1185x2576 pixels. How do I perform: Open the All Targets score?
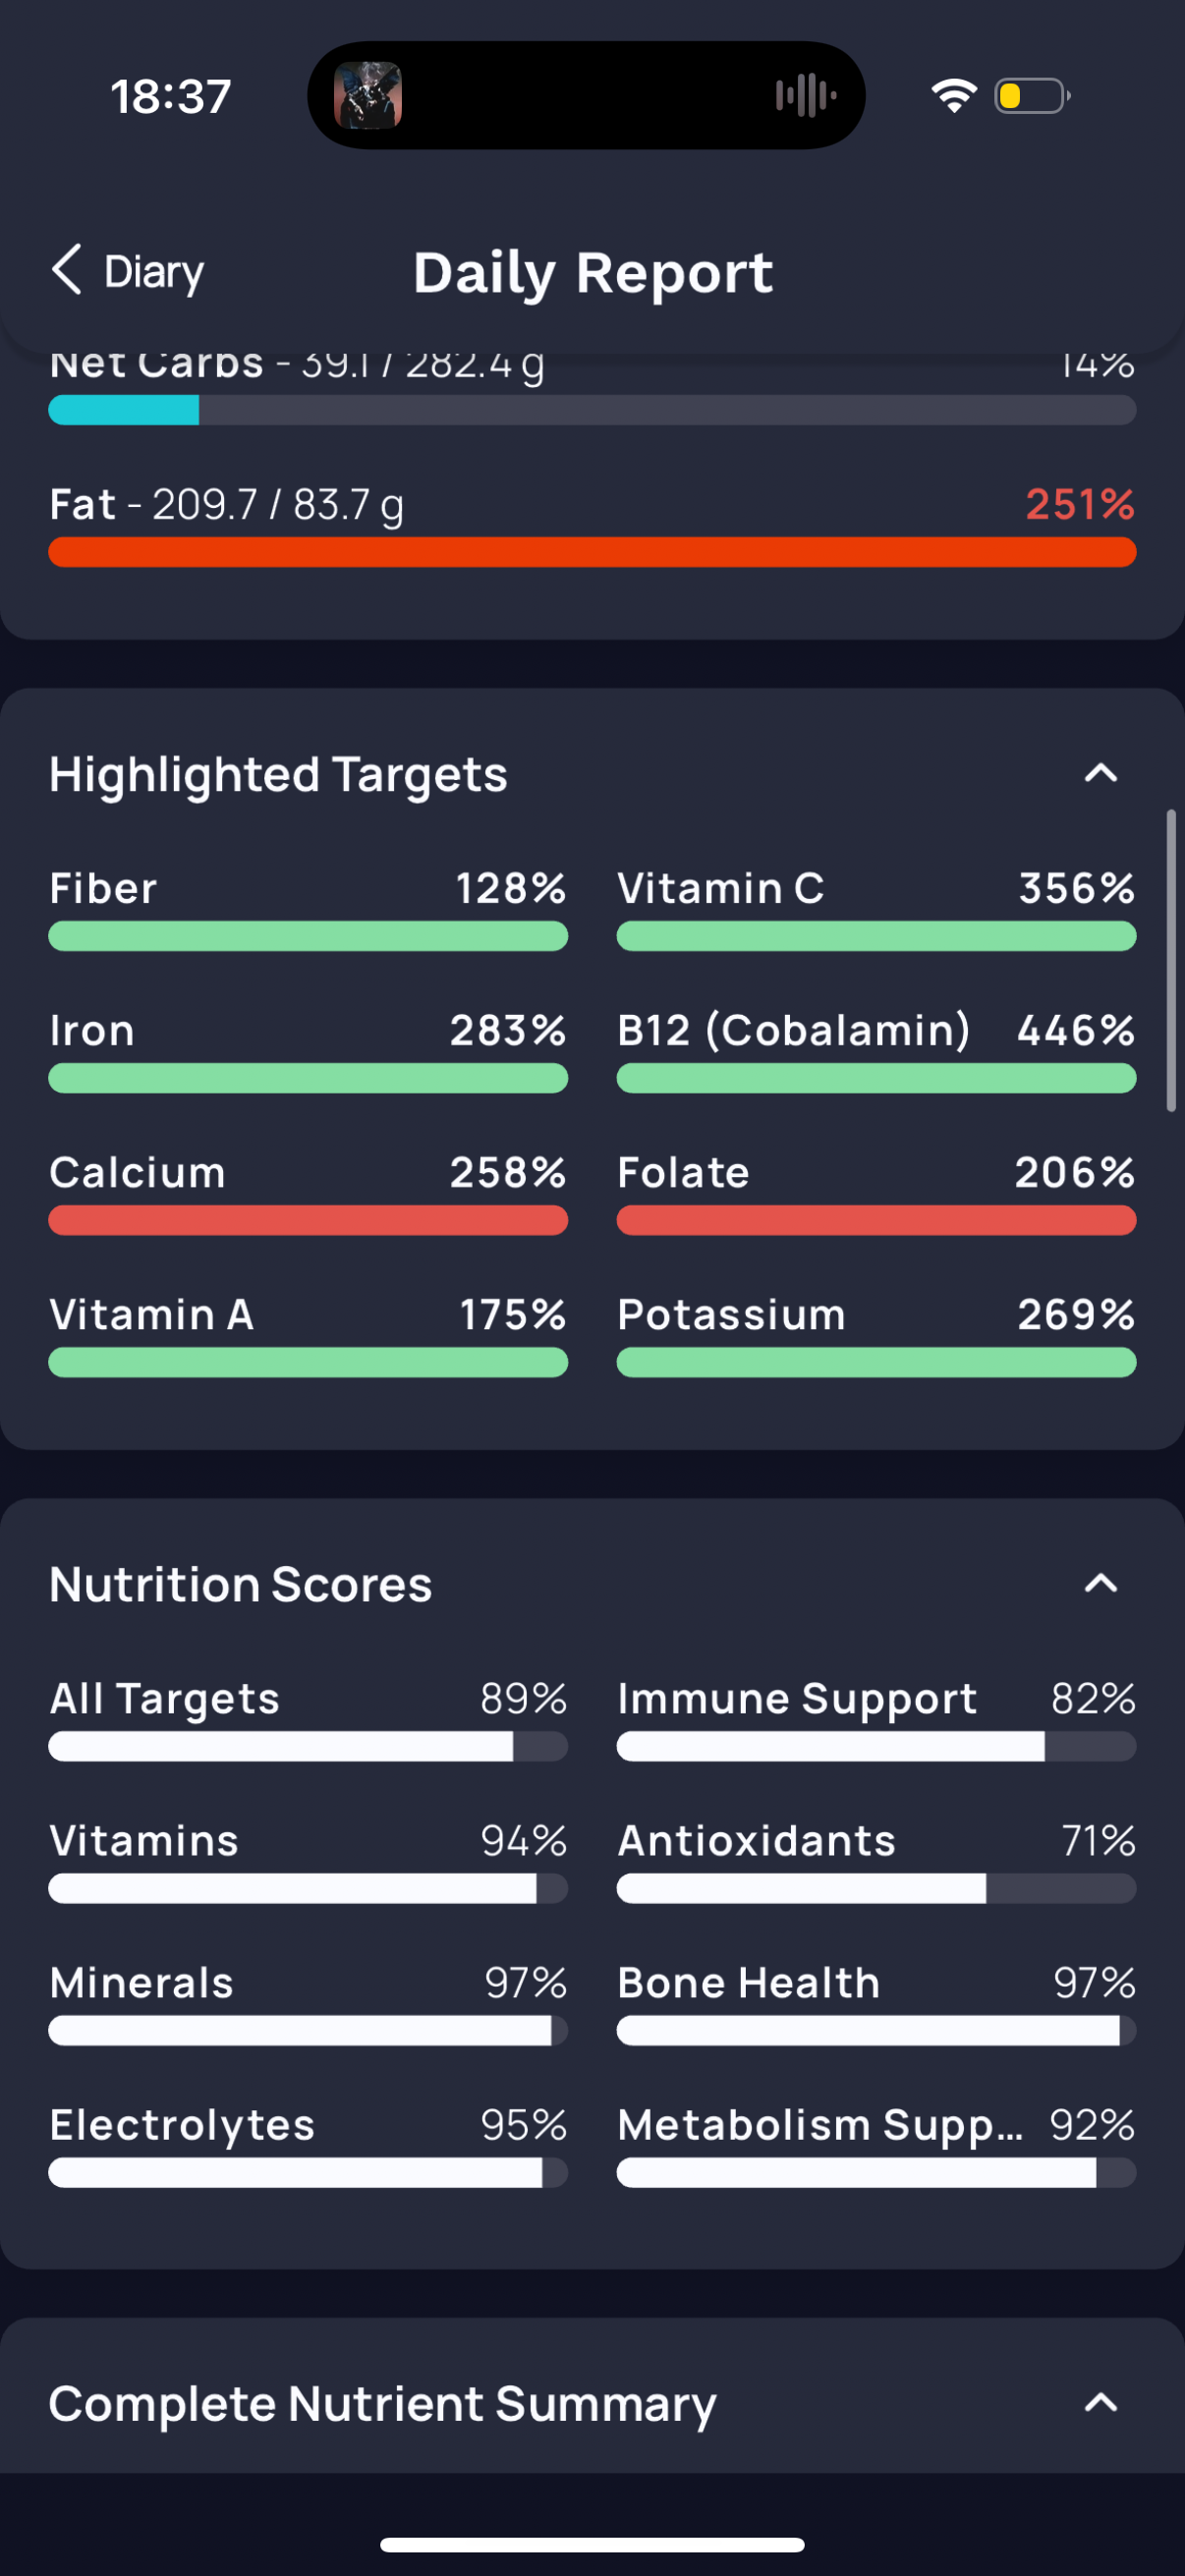coord(308,1718)
